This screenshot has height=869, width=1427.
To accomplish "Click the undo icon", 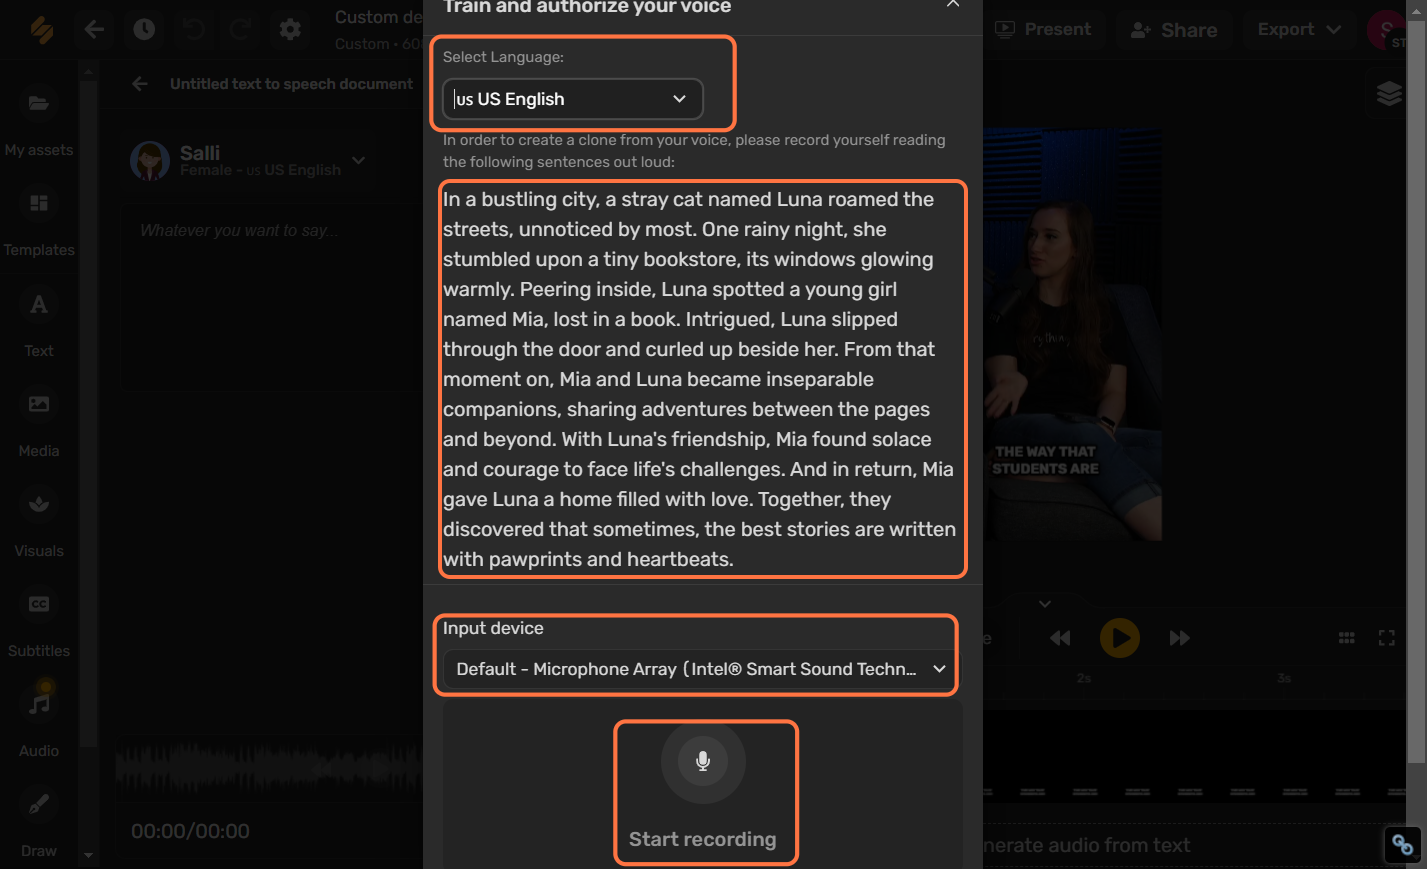I will pos(194,29).
